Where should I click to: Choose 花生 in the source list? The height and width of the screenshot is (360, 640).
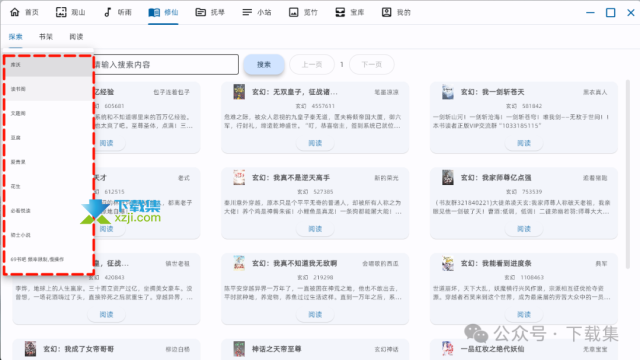(x=49, y=186)
